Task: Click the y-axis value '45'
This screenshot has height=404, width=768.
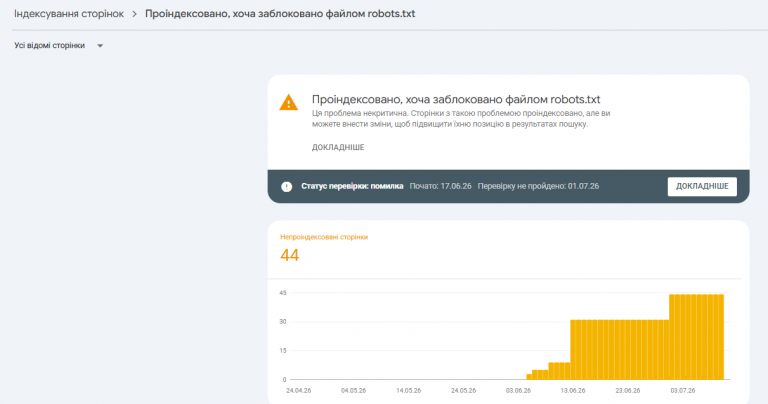Action: tap(283, 293)
